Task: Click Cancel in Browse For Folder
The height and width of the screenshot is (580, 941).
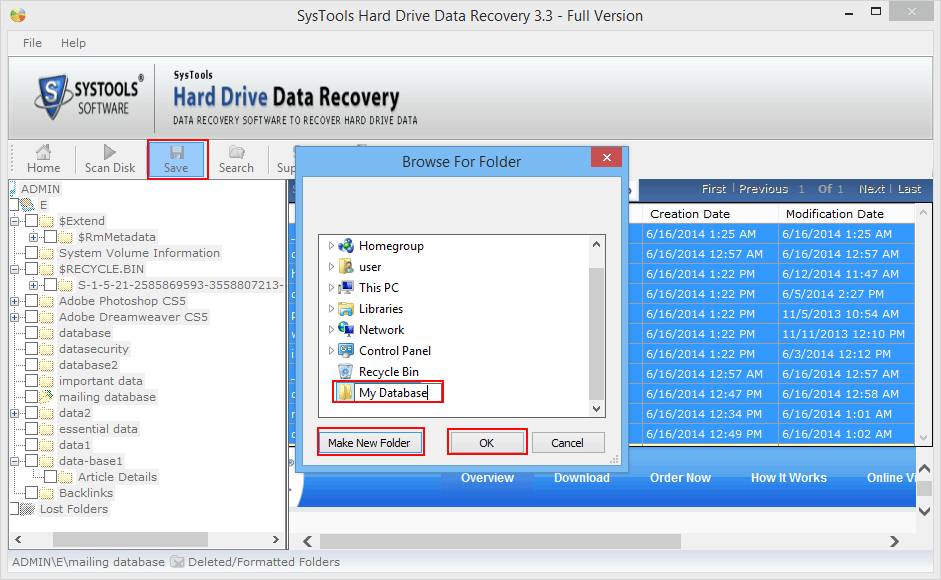Action: click(x=567, y=443)
